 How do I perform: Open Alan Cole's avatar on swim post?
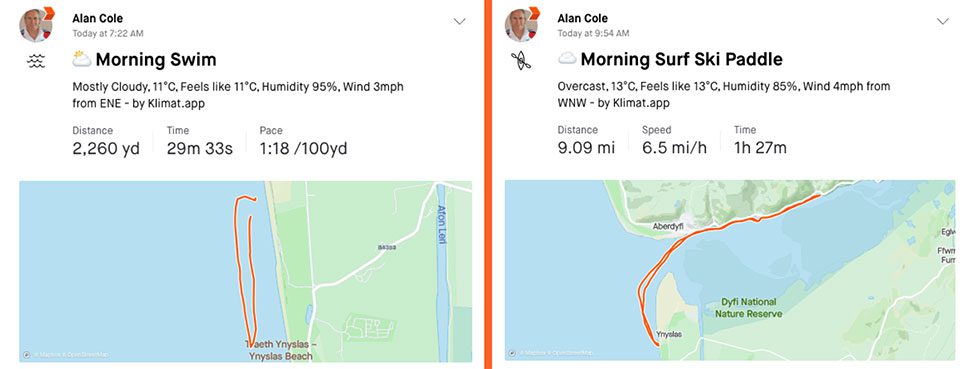coord(35,25)
